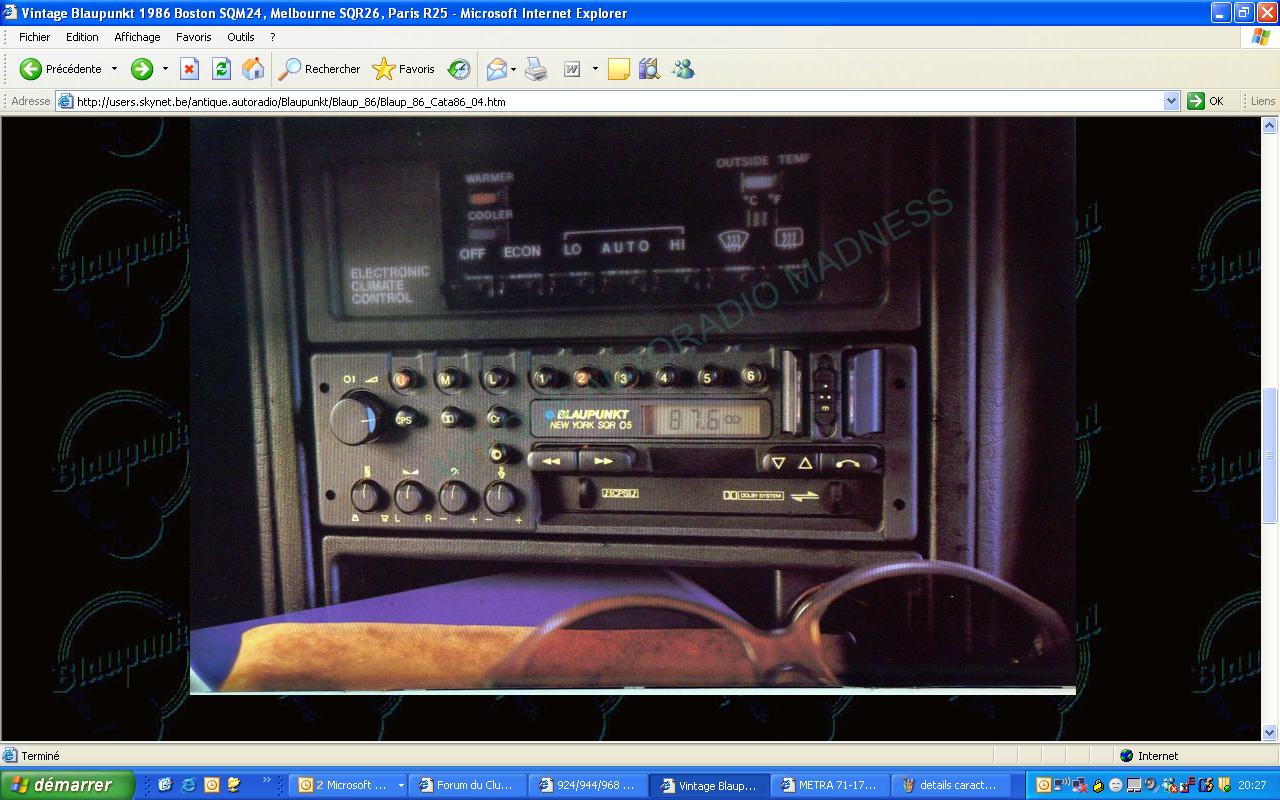Switch to METRA 71-17... taskbar window

[829, 785]
